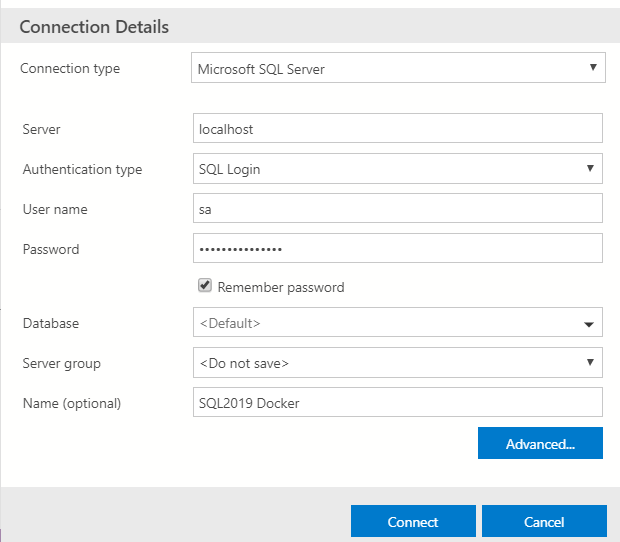The height and width of the screenshot is (542, 620).
Task: Click the Authentication type label
Action: pos(82,169)
